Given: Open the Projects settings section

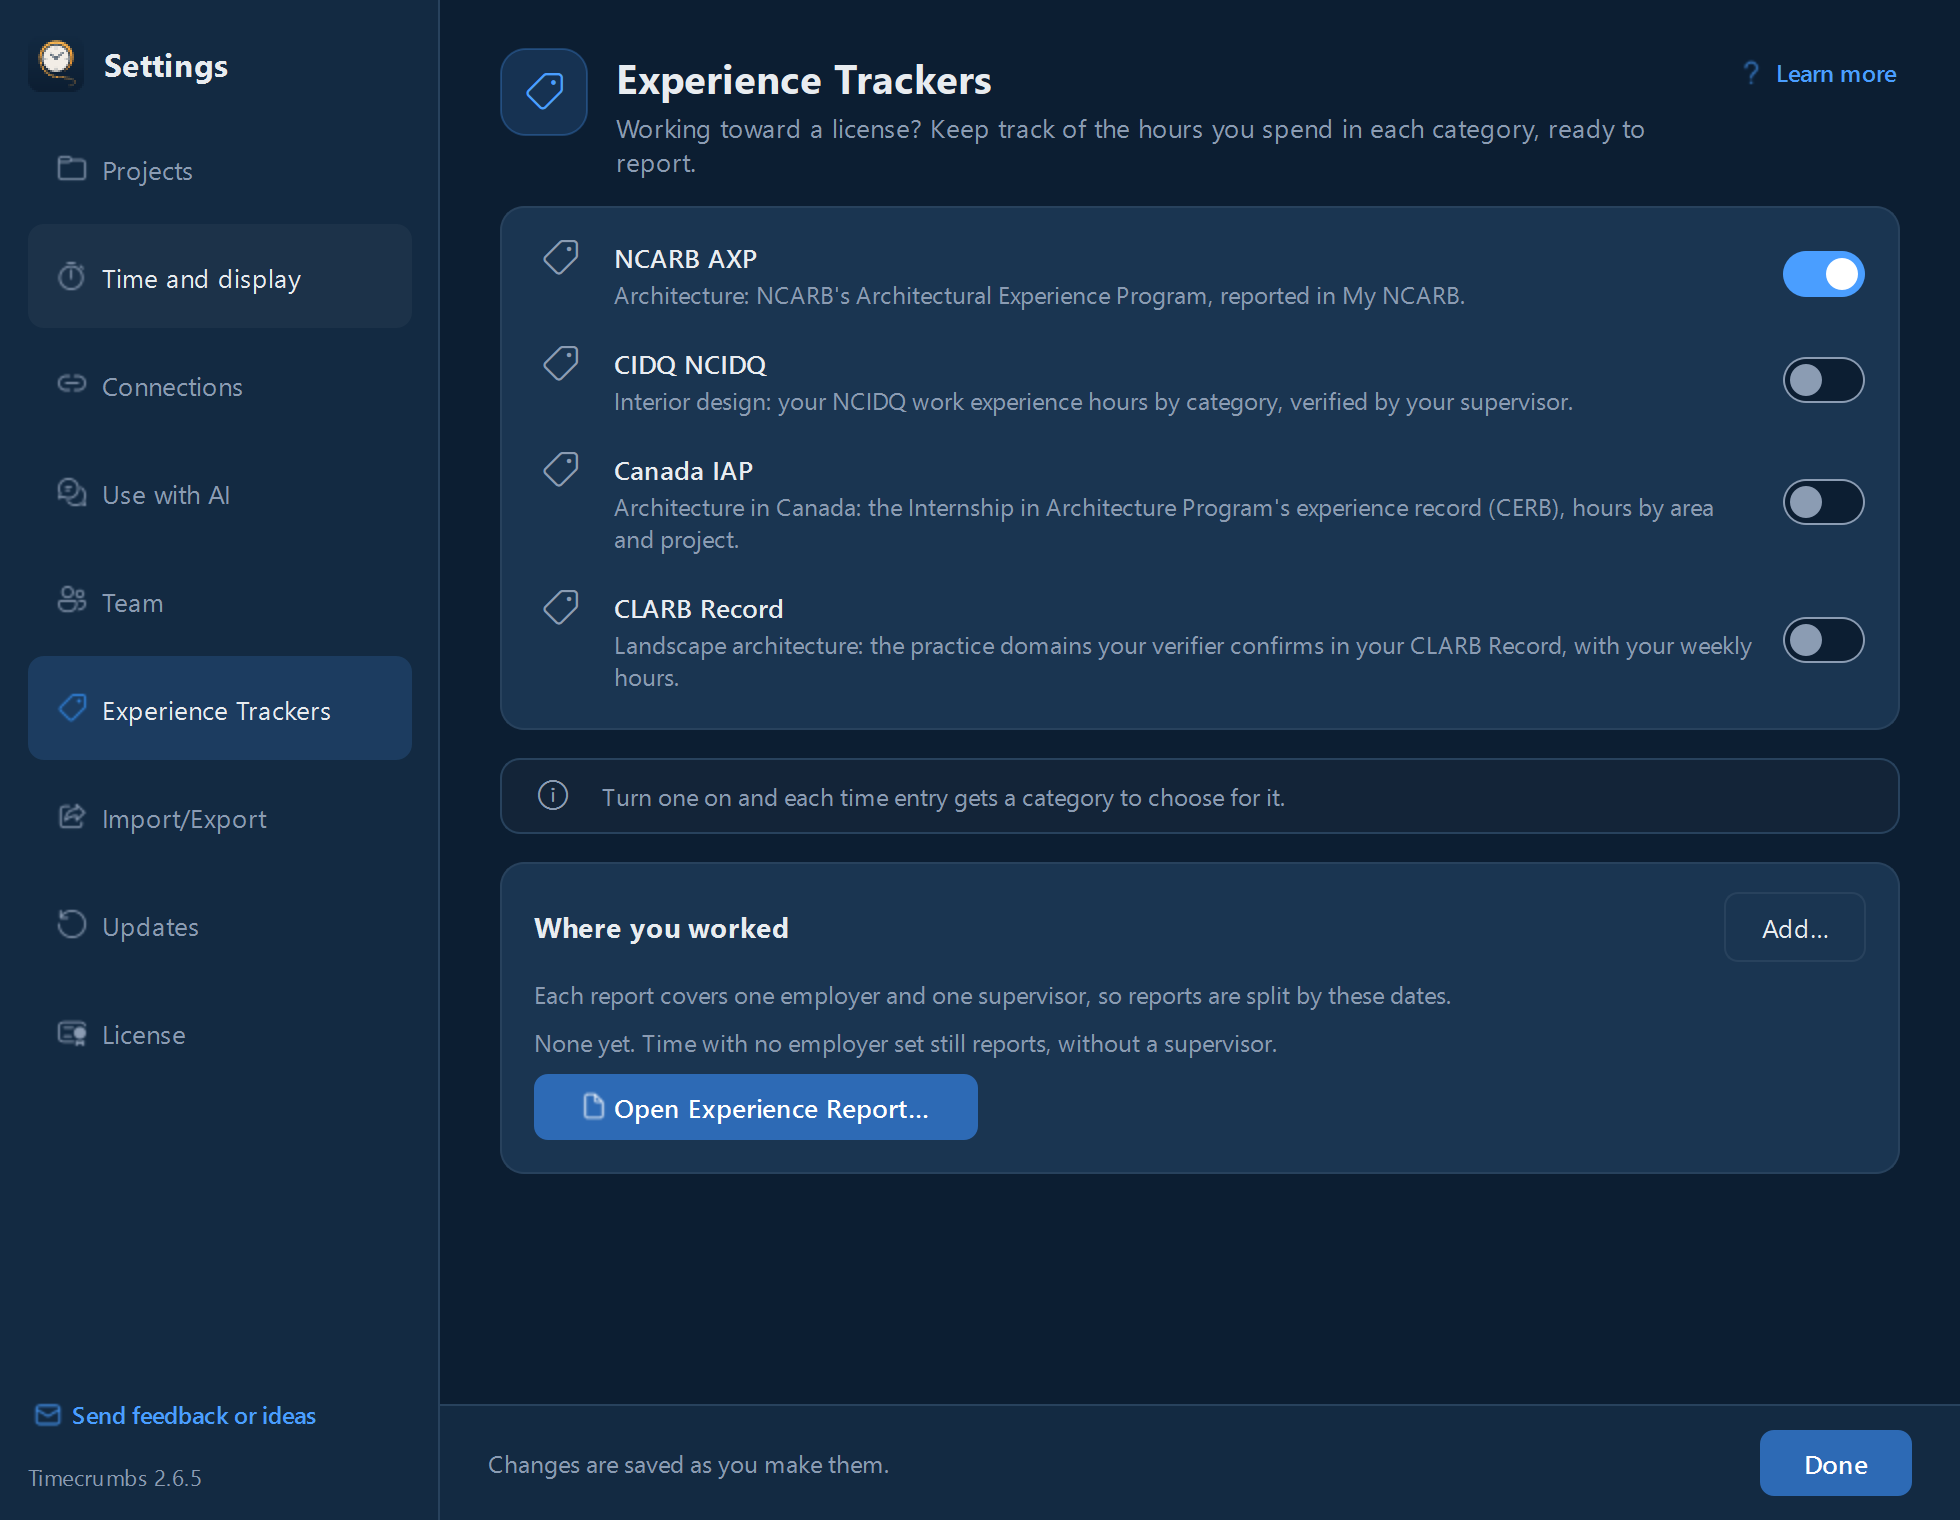Looking at the screenshot, I should [220, 170].
